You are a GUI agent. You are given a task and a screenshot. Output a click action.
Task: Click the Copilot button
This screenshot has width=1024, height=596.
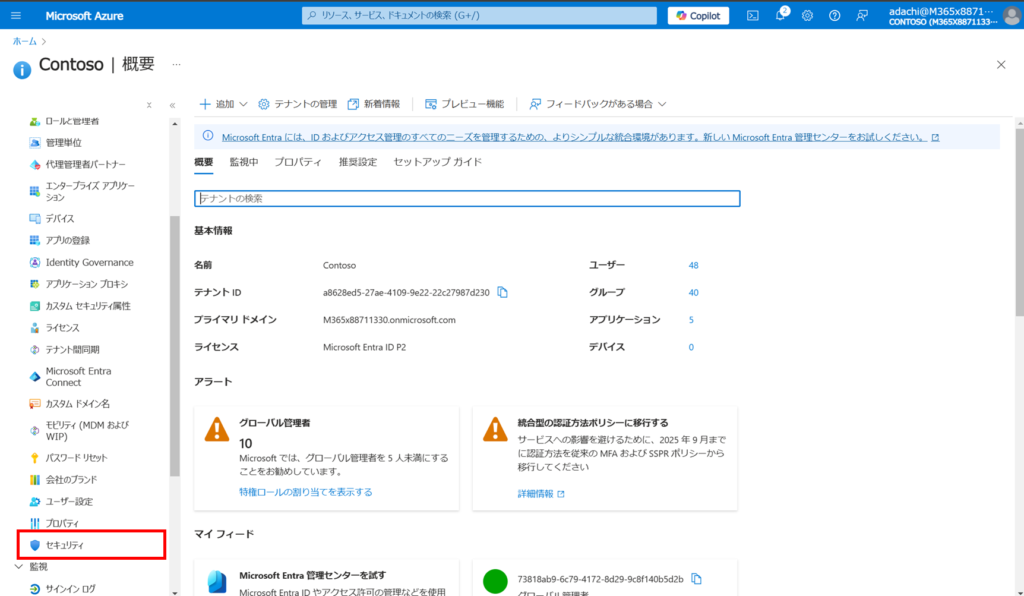click(698, 16)
